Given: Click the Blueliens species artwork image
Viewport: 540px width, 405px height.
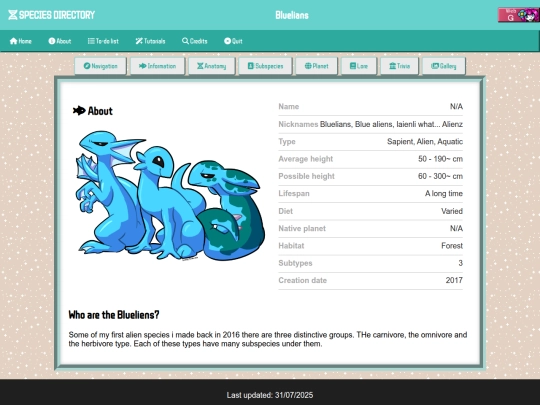Looking at the screenshot, I should [170, 195].
